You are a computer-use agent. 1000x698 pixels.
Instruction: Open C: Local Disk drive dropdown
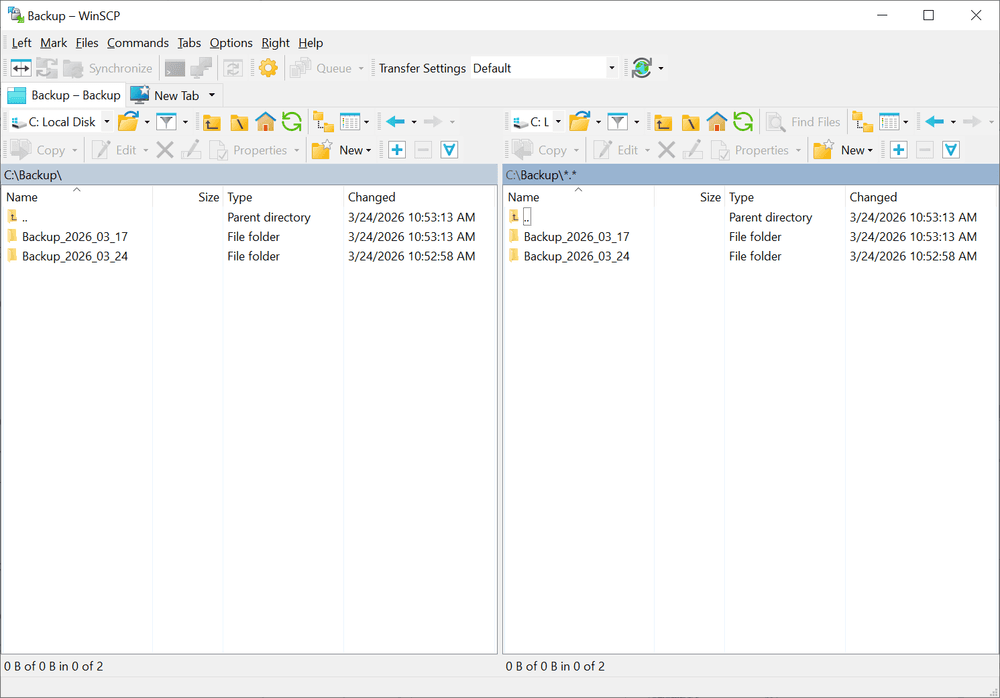click(107, 121)
